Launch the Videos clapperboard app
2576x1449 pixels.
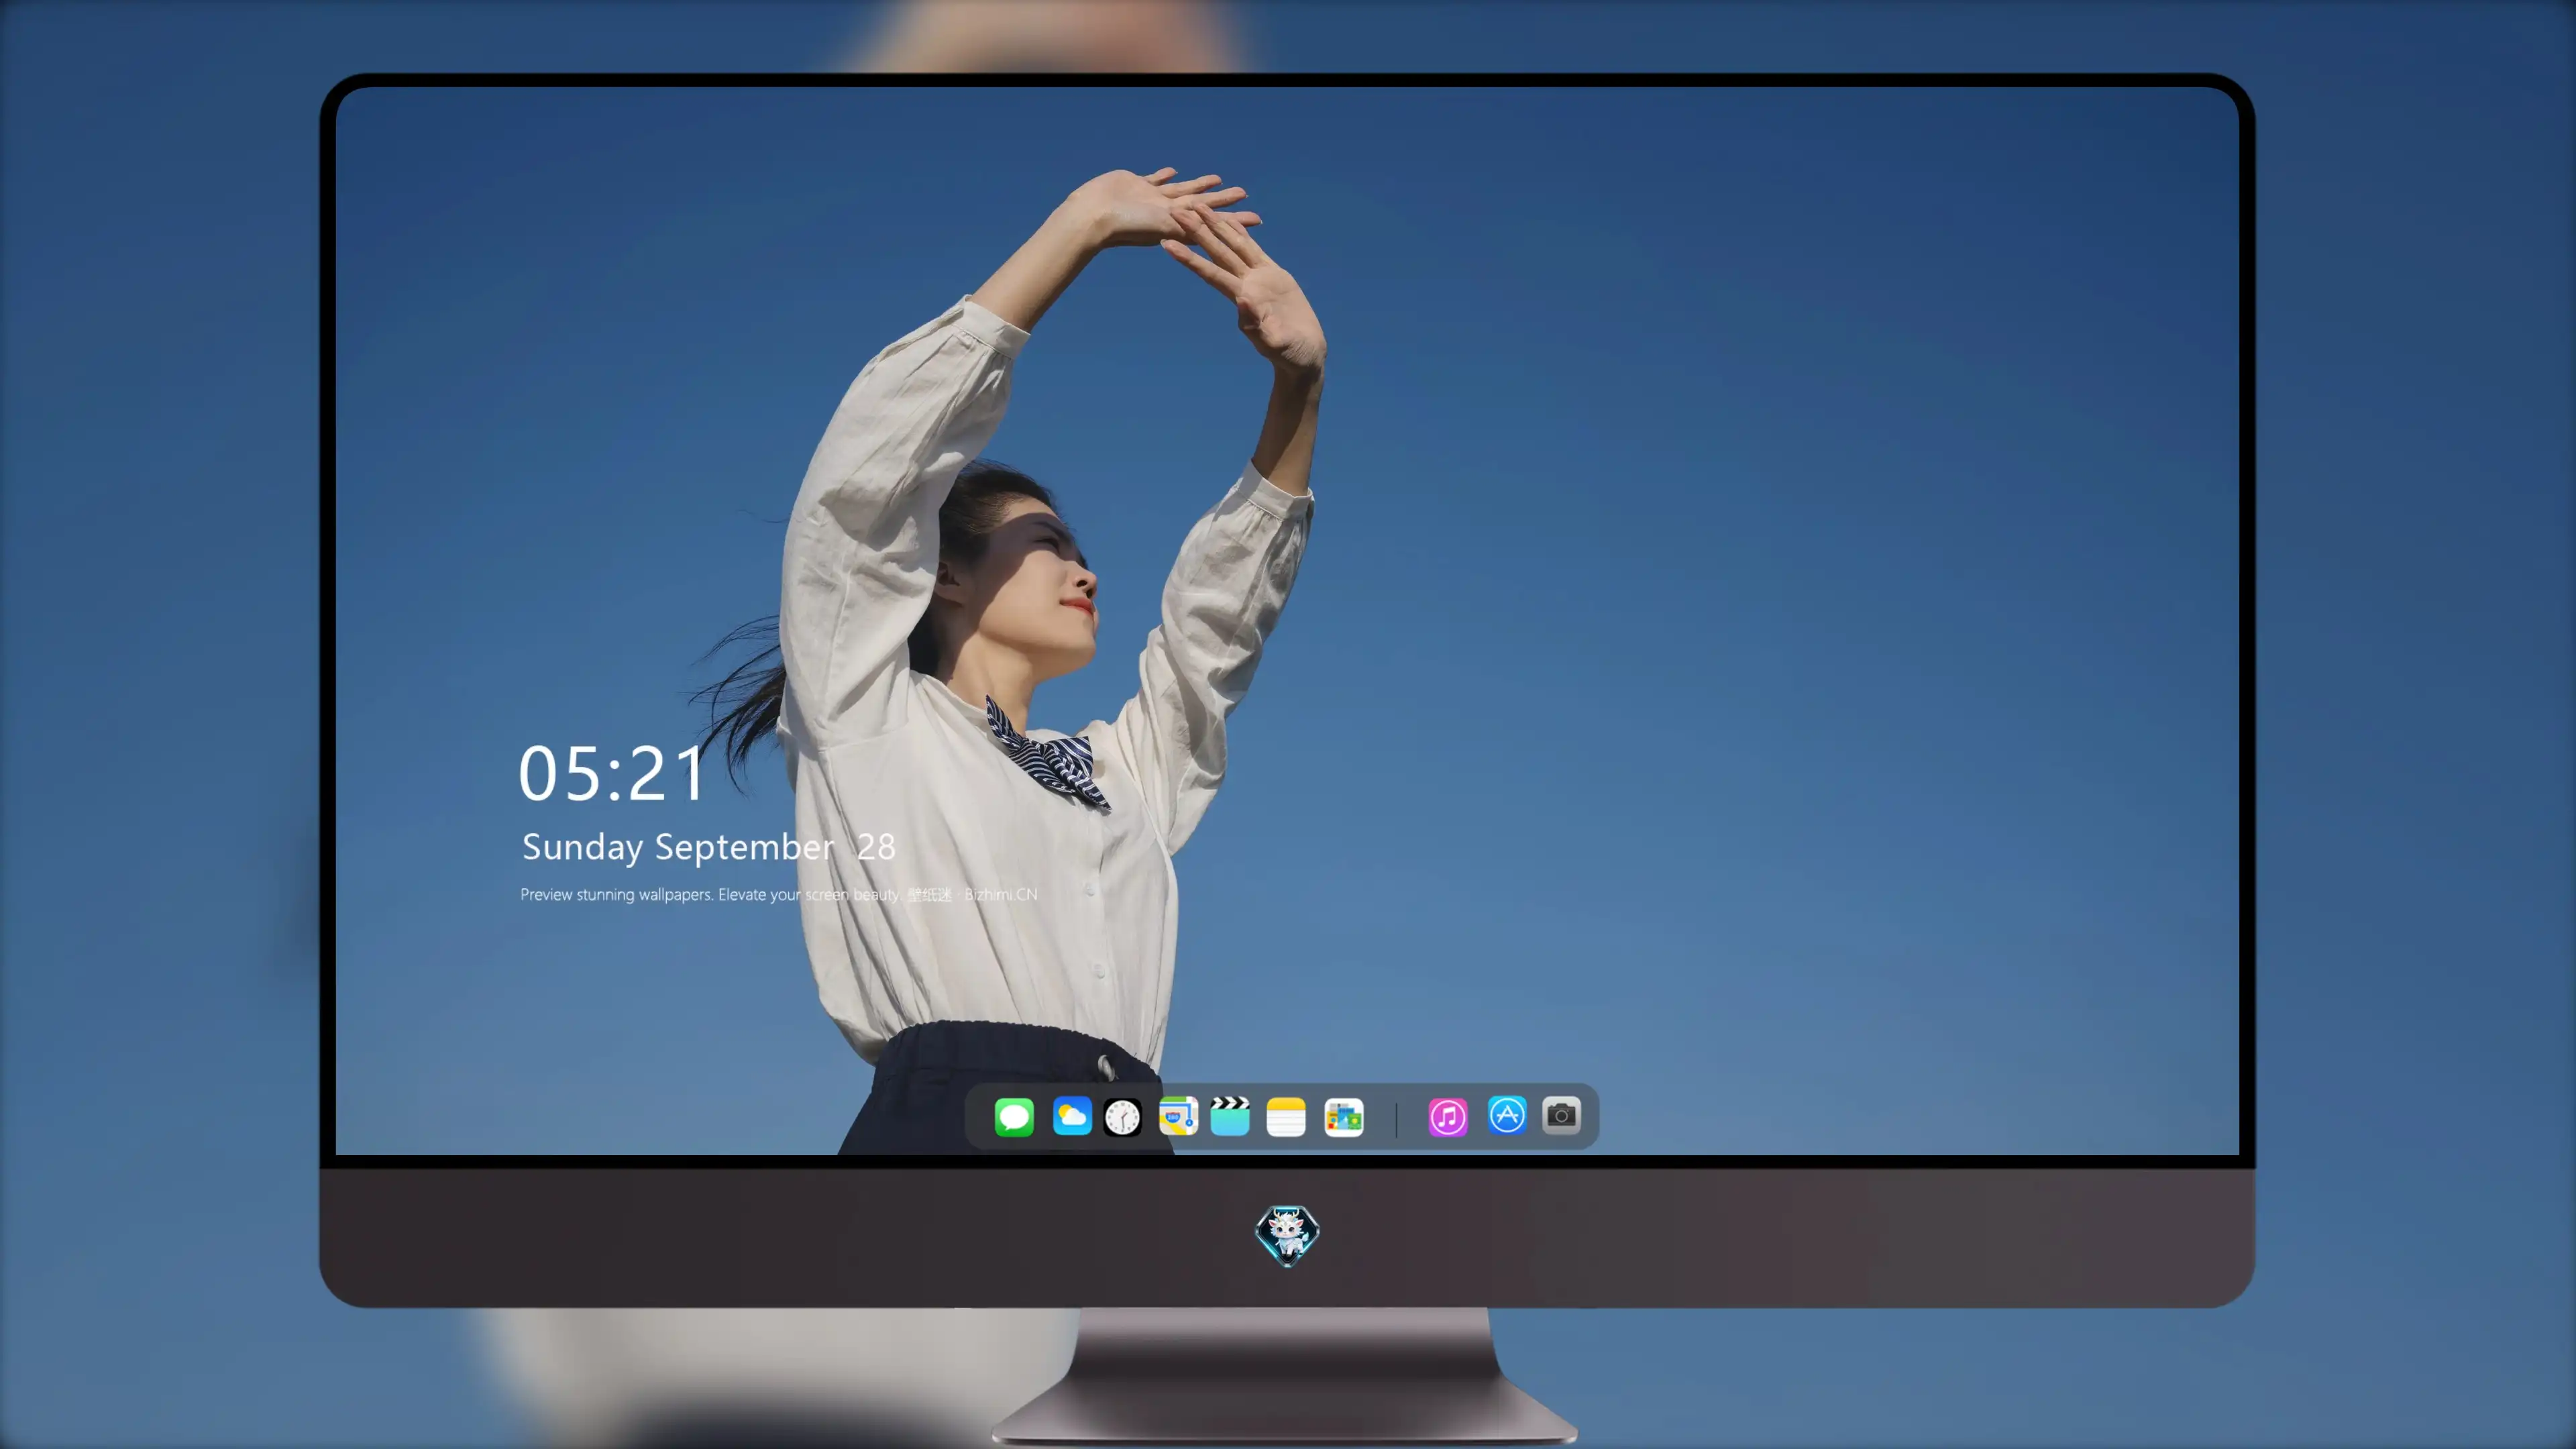click(x=1230, y=1116)
